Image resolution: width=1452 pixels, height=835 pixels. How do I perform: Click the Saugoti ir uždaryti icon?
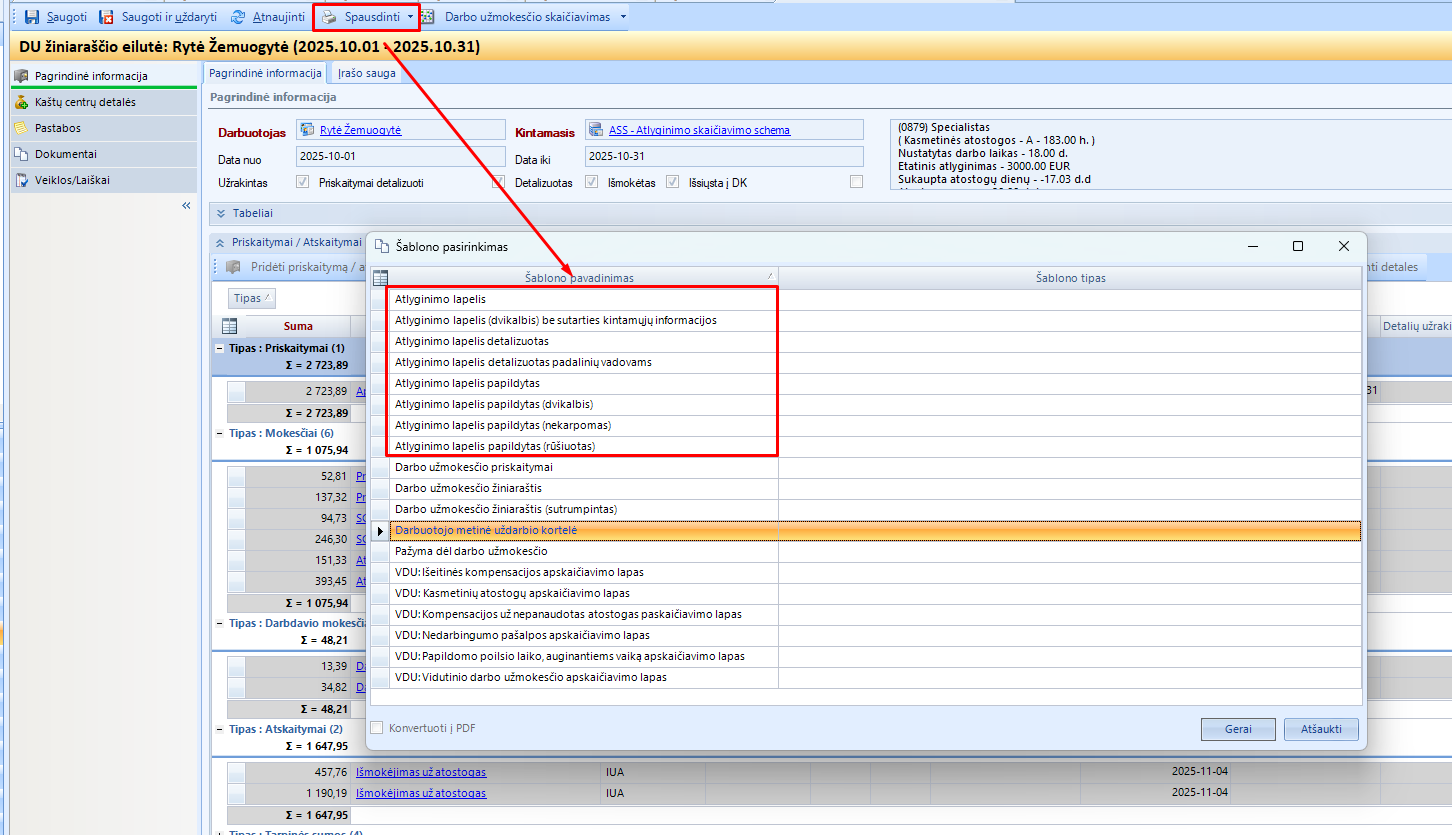click(x=106, y=17)
